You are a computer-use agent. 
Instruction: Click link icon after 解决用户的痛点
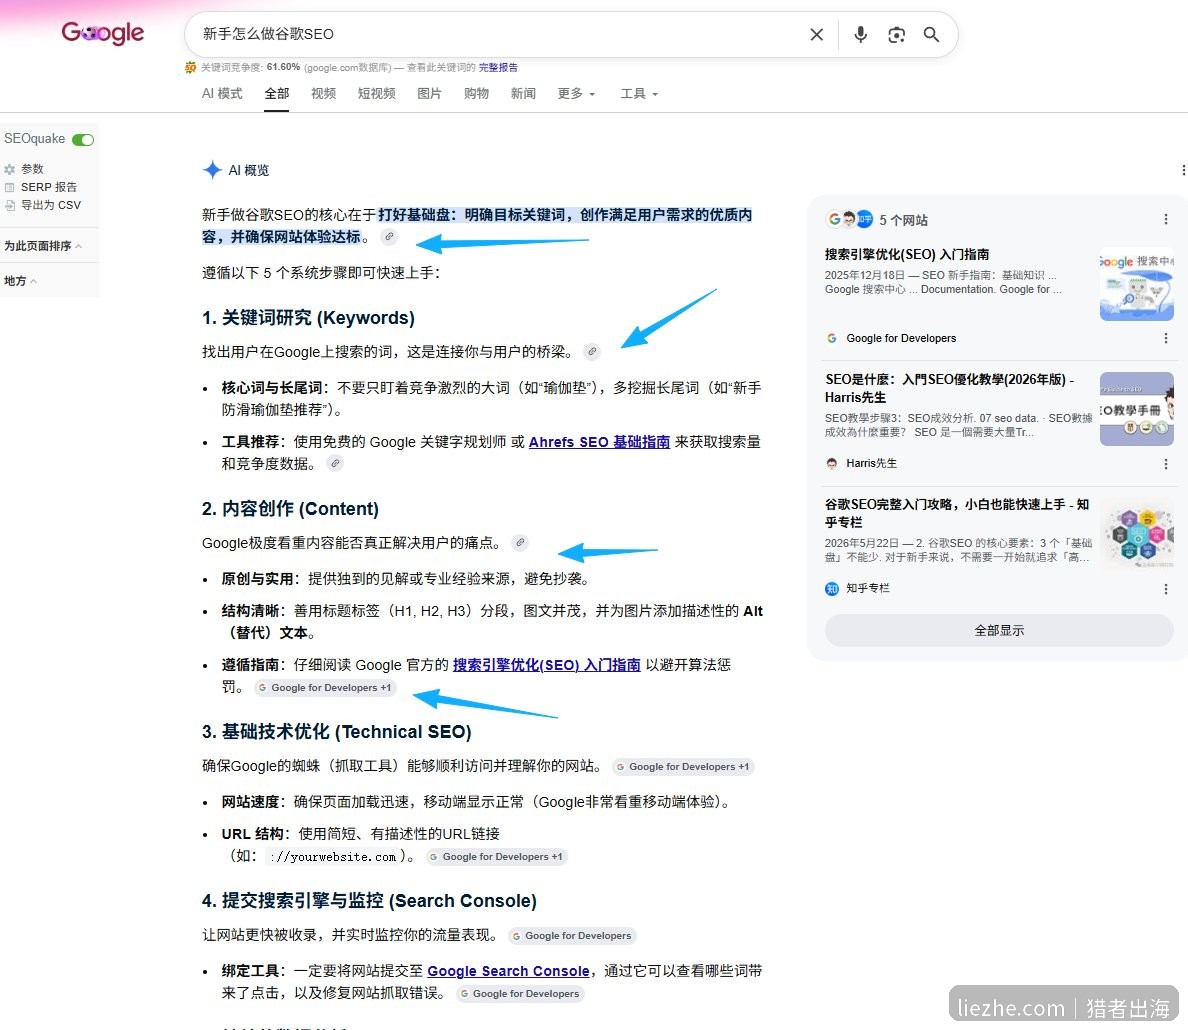[519, 543]
